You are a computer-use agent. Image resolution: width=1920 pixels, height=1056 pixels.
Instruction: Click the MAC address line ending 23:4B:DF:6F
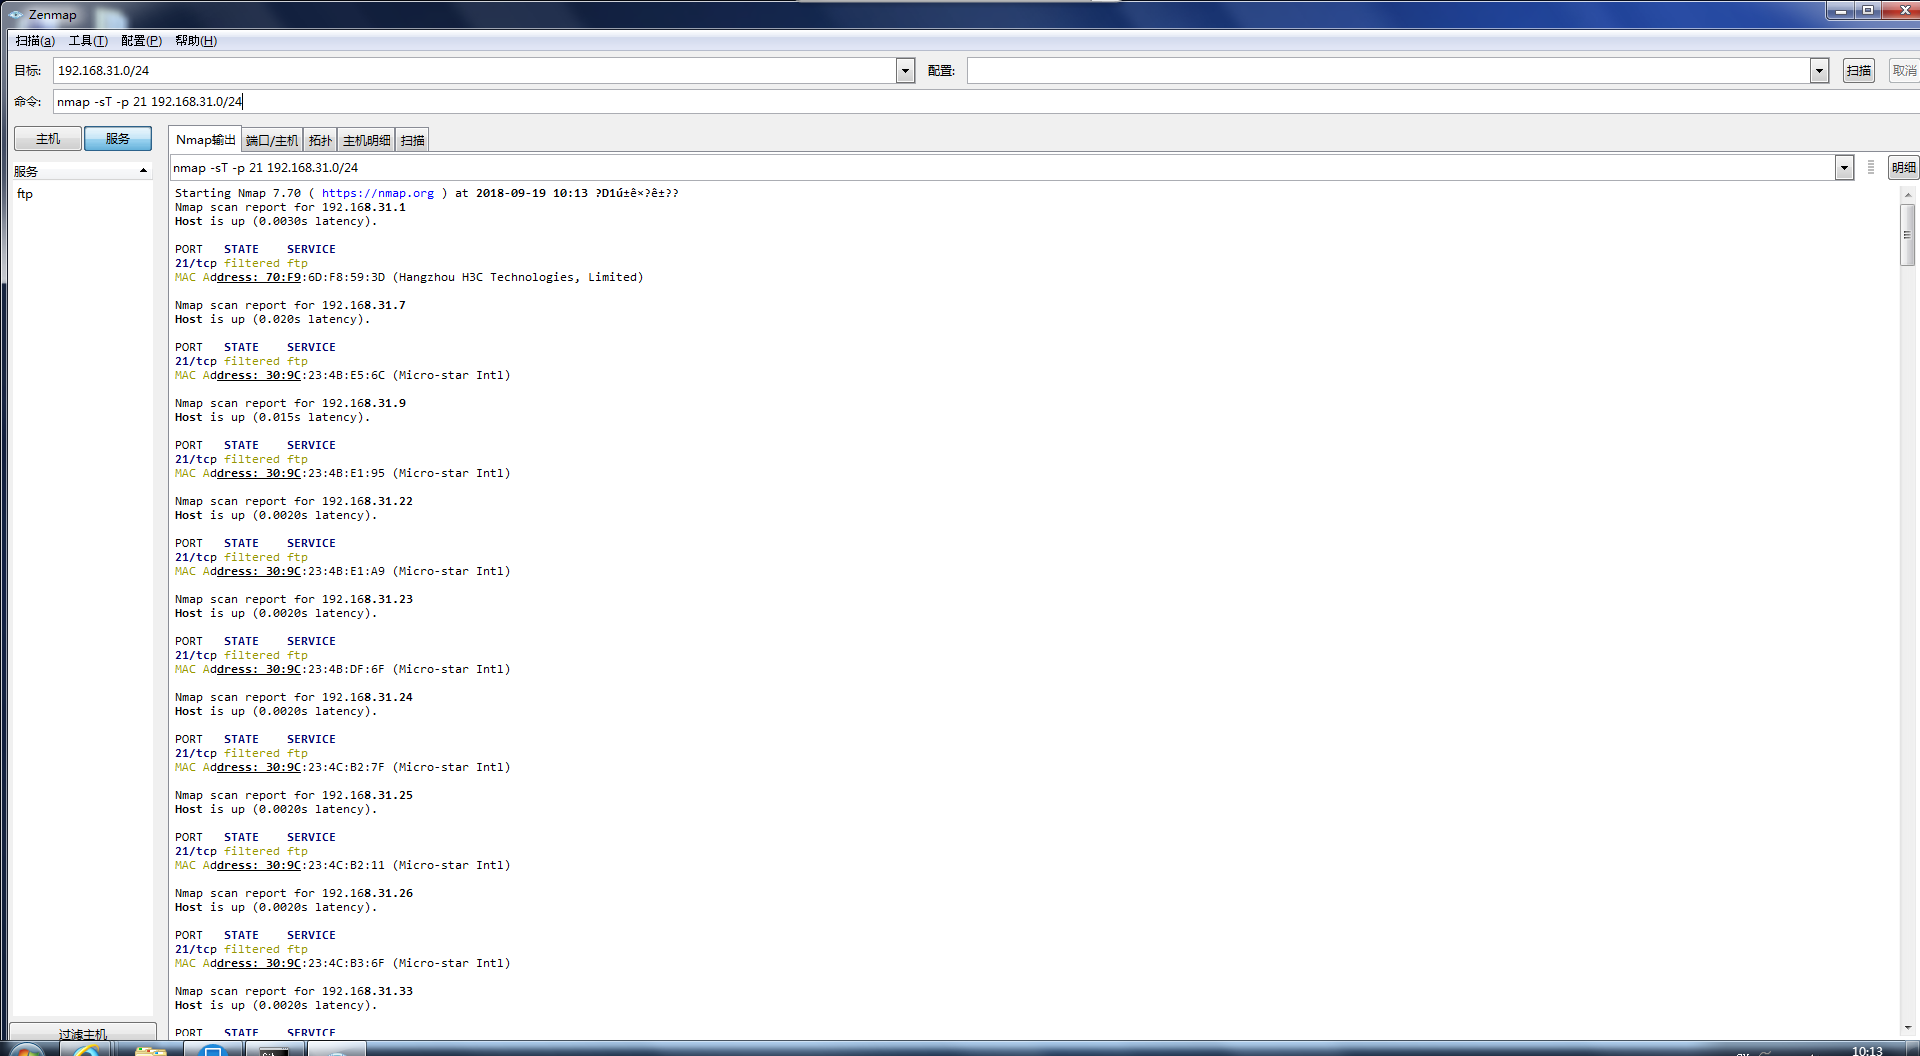coord(343,670)
